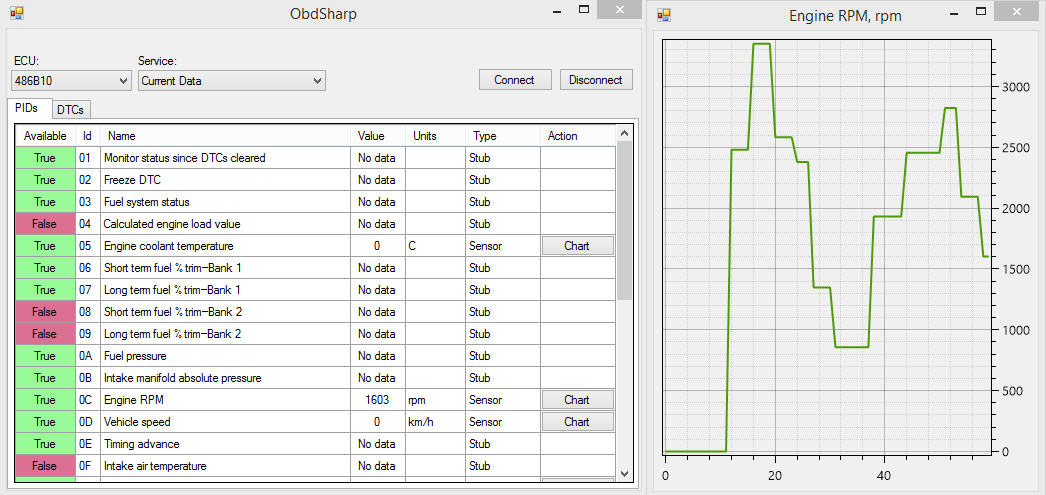
Task: Open Chart for Vehicle speed row
Action: 577,422
